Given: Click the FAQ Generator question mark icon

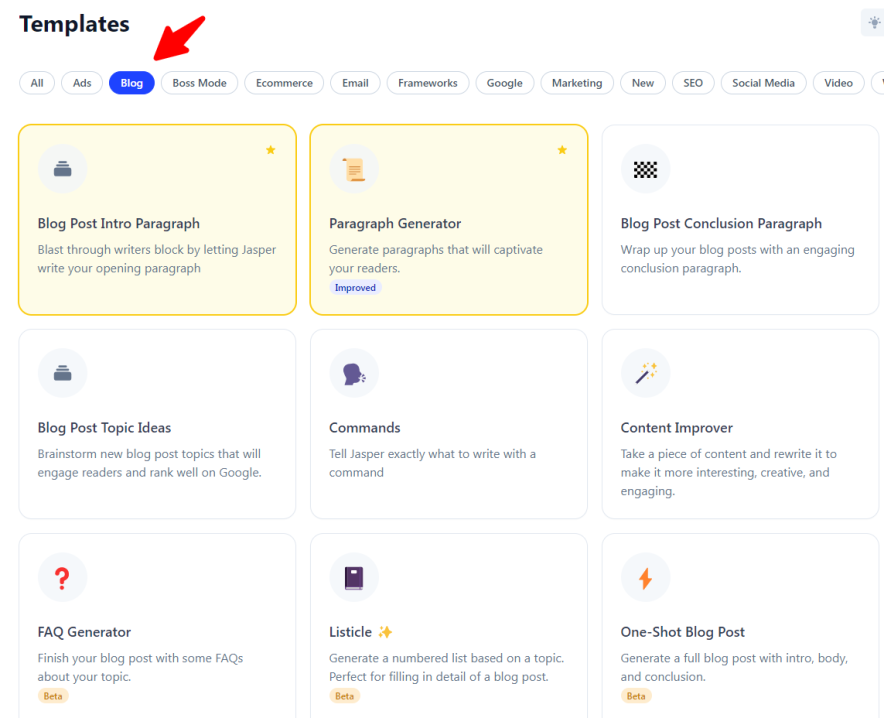Looking at the screenshot, I should coord(62,577).
